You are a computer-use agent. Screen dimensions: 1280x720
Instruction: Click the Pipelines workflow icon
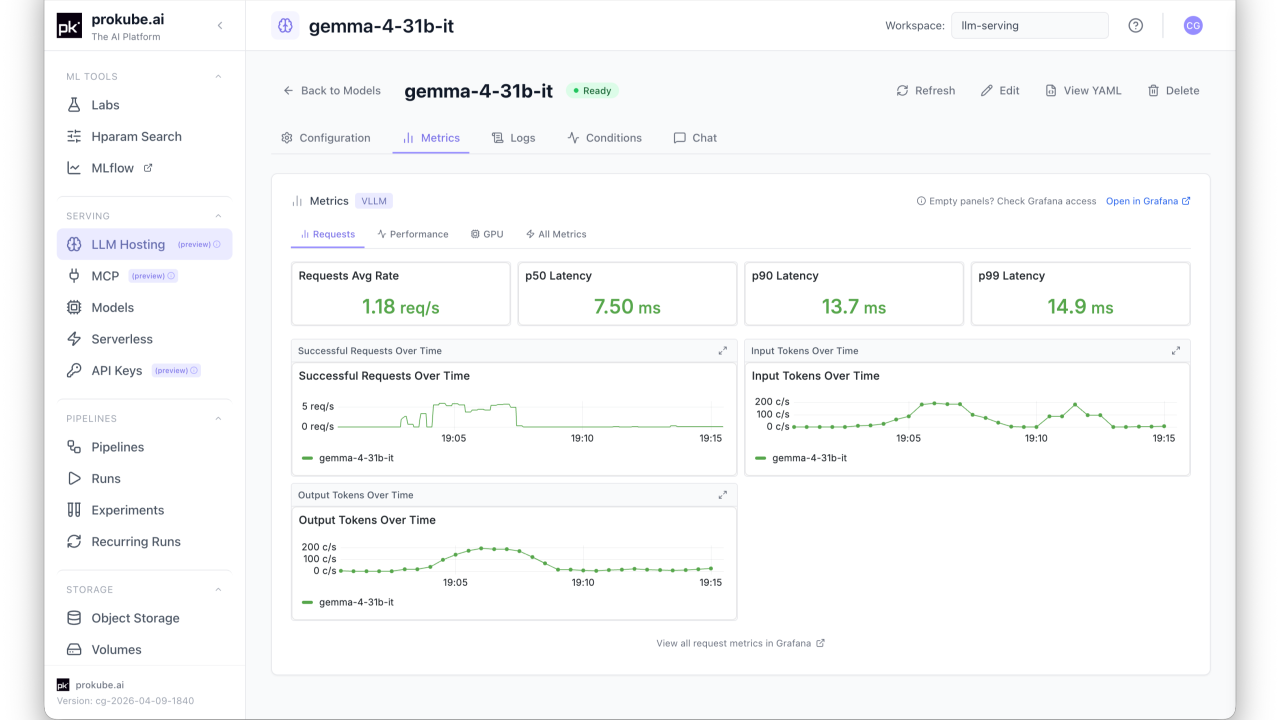pyautogui.click(x=74, y=447)
